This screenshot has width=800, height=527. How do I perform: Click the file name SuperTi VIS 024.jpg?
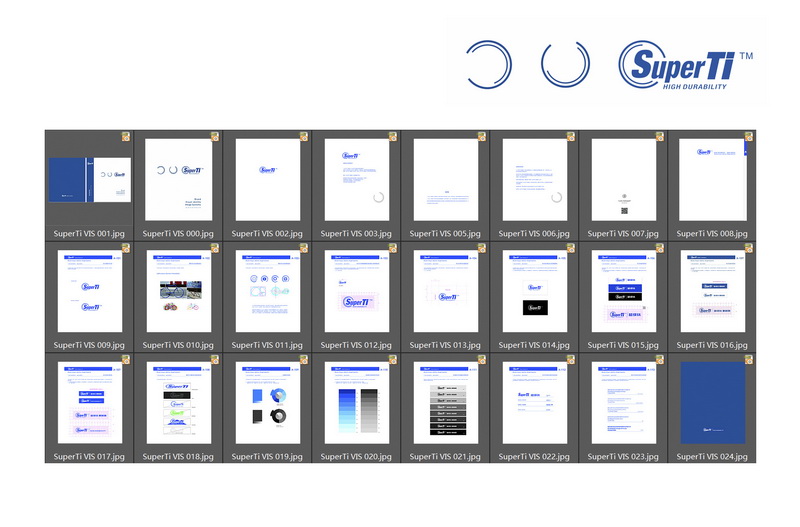point(712,457)
